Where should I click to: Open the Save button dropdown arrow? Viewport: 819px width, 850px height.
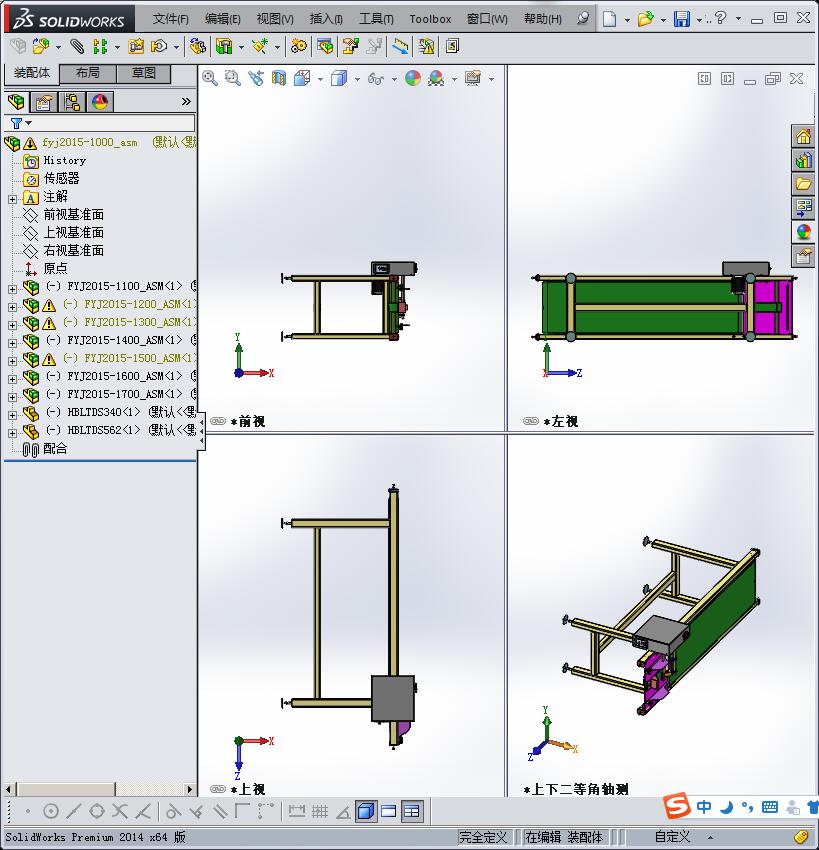pyautogui.click(x=699, y=20)
